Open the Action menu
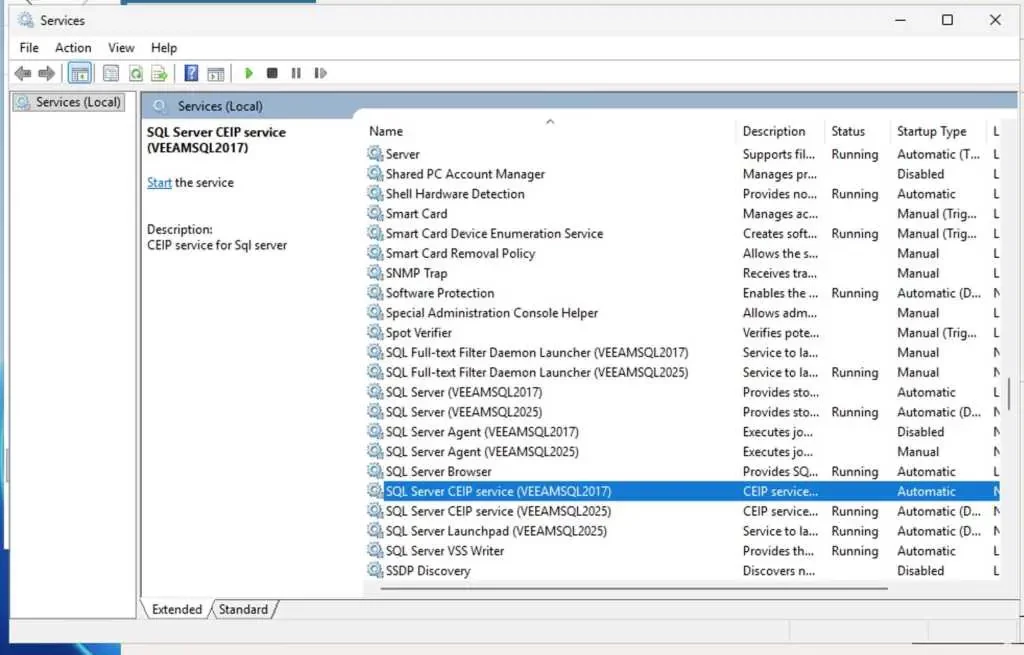Image resolution: width=1024 pixels, height=655 pixels. click(x=73, y=47)
